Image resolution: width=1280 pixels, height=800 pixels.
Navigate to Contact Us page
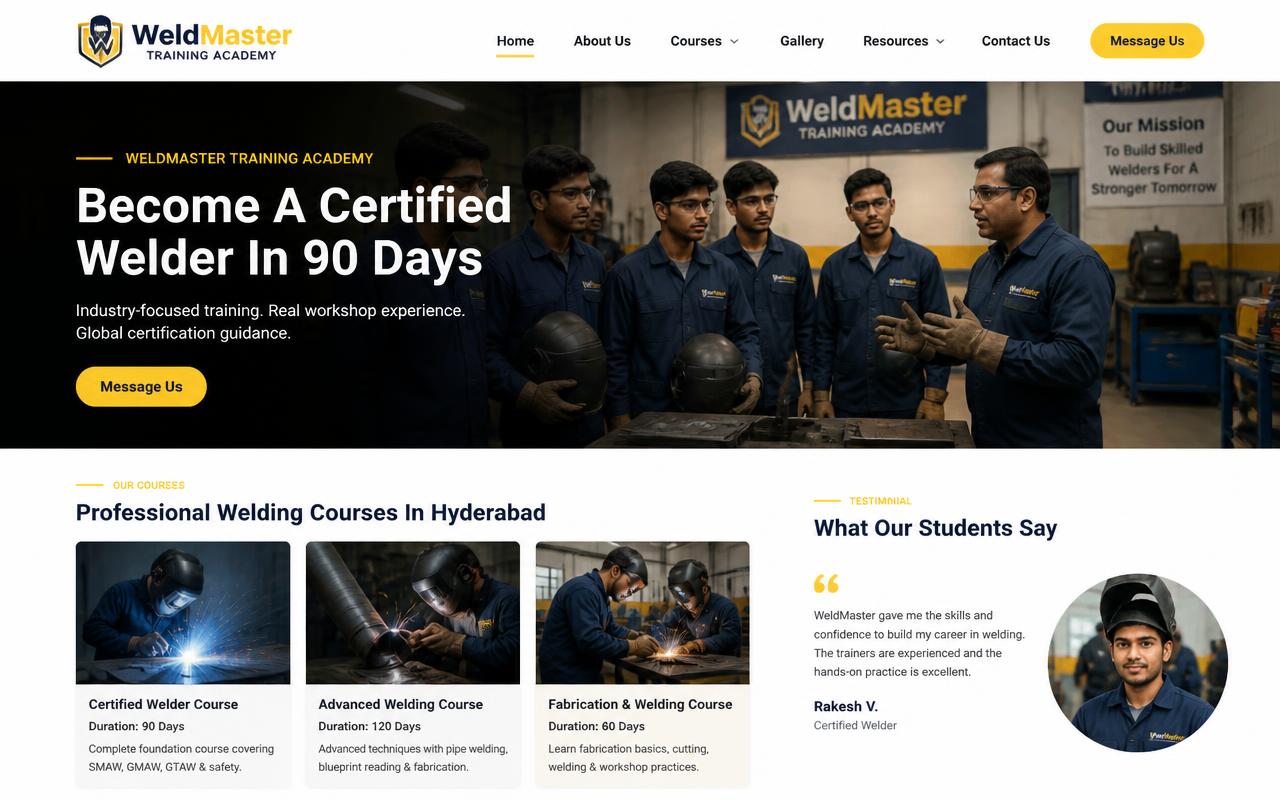click(1016, 41)
